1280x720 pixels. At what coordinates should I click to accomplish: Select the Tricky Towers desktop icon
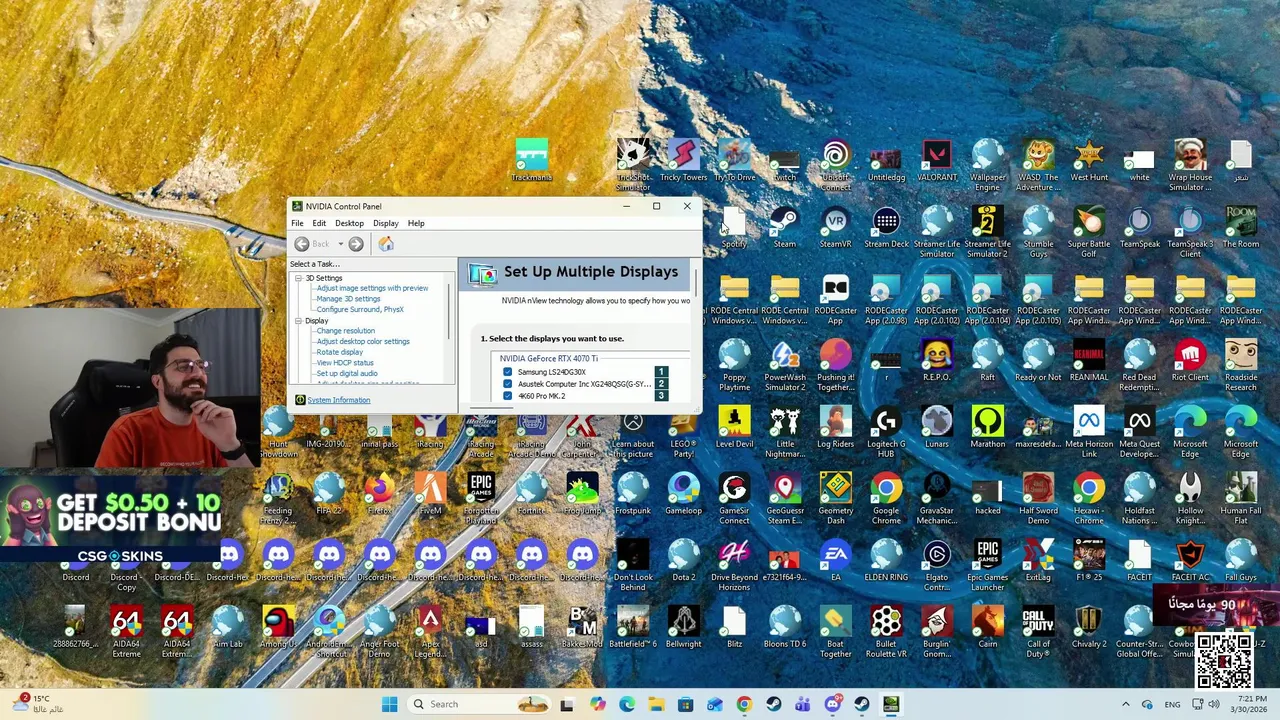[683, 161]
